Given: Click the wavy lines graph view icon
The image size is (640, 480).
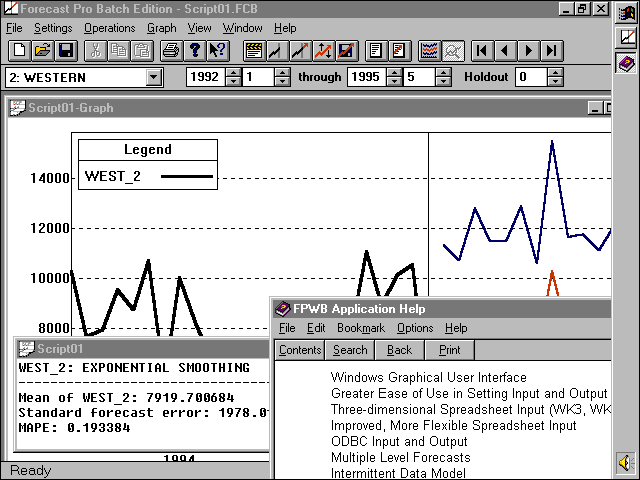Looking at the screenshot, I should click(x=429, y=51).
